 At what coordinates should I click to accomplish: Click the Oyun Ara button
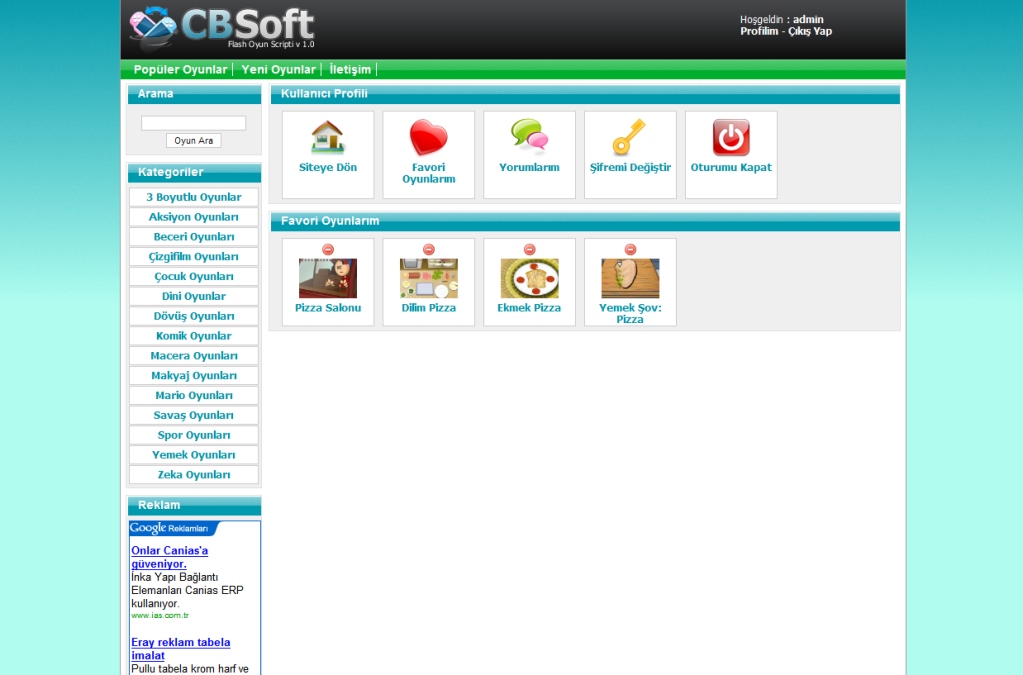point(194,140)
